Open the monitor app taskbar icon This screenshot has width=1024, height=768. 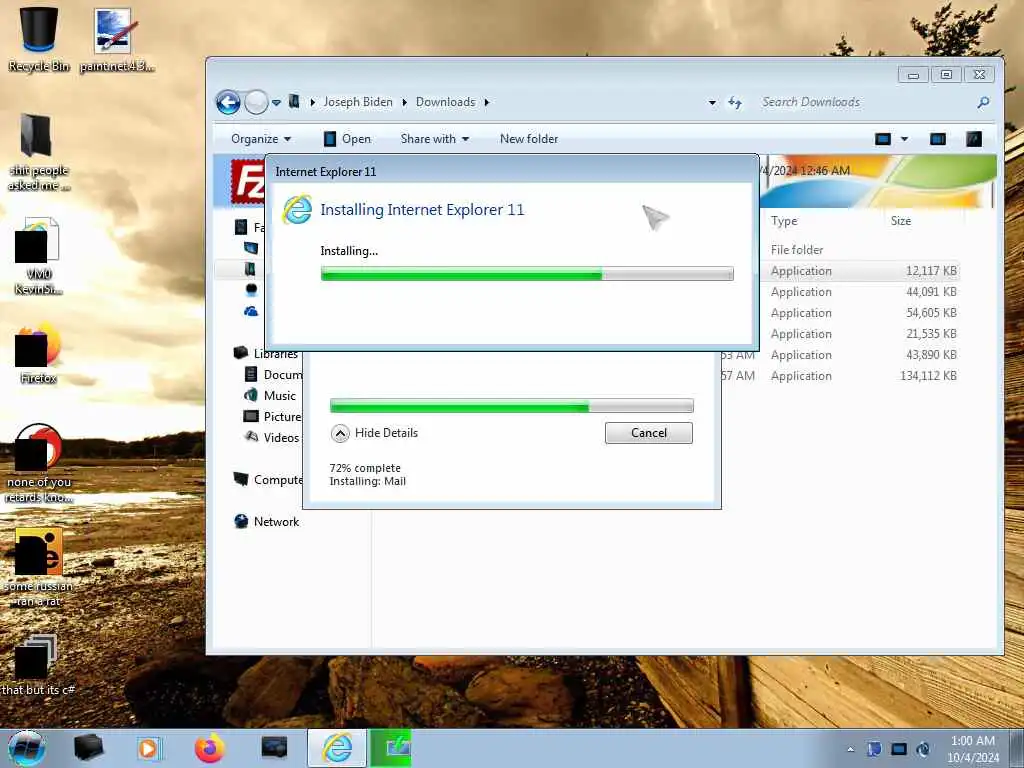pyautogui.click(x=274, y=748)
